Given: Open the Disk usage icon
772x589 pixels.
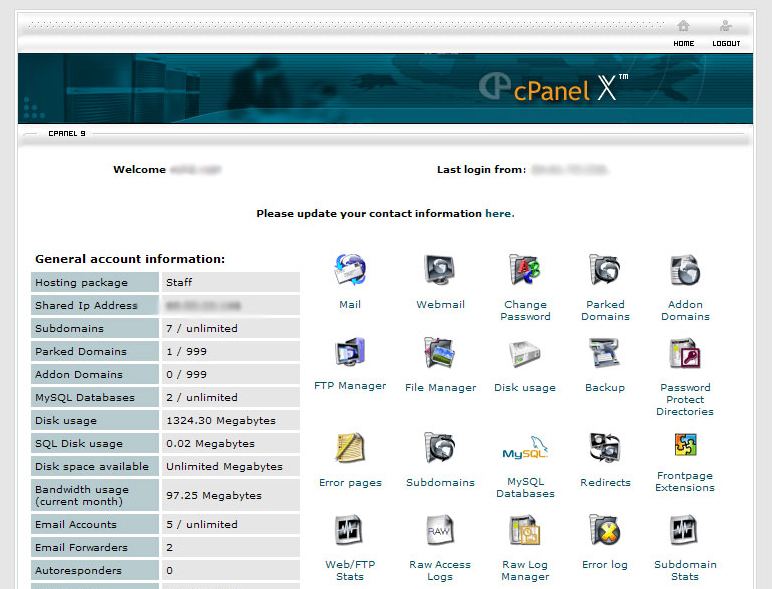Looking at the screenshot, I should click(x=525, y=354).
